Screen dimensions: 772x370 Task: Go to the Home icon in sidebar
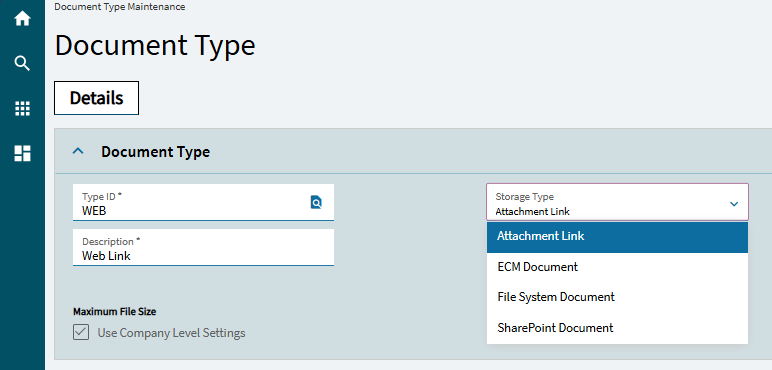coord(22,19)
